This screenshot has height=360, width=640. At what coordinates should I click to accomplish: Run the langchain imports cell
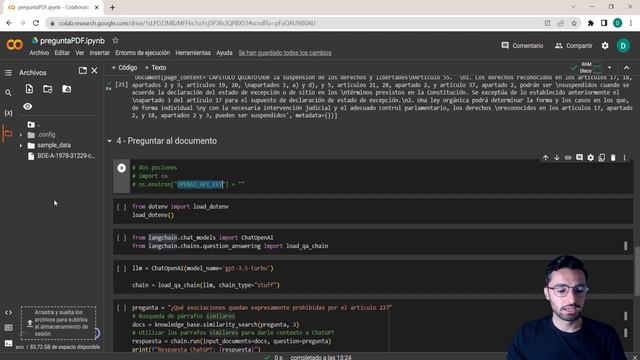pos(122,238)
